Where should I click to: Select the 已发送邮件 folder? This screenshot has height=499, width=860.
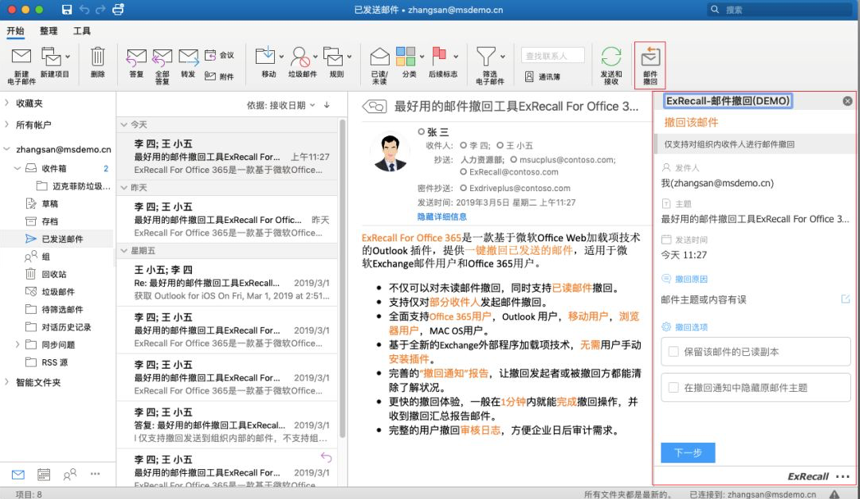[x=57, y=239]
